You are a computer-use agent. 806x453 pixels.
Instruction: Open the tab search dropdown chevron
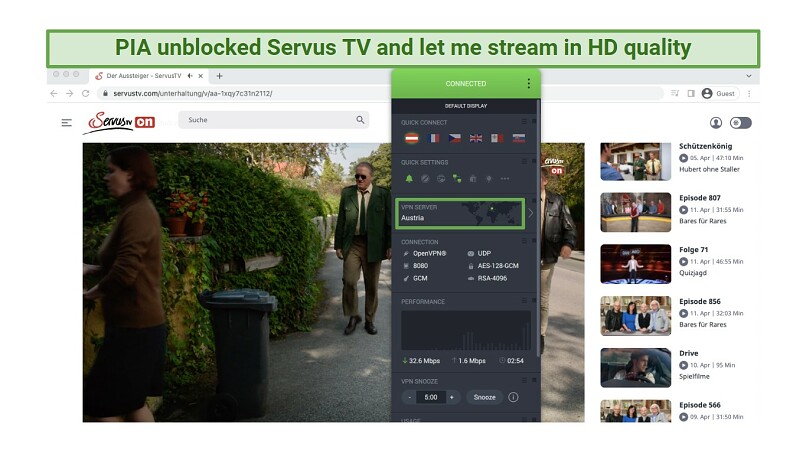(749, 76)
